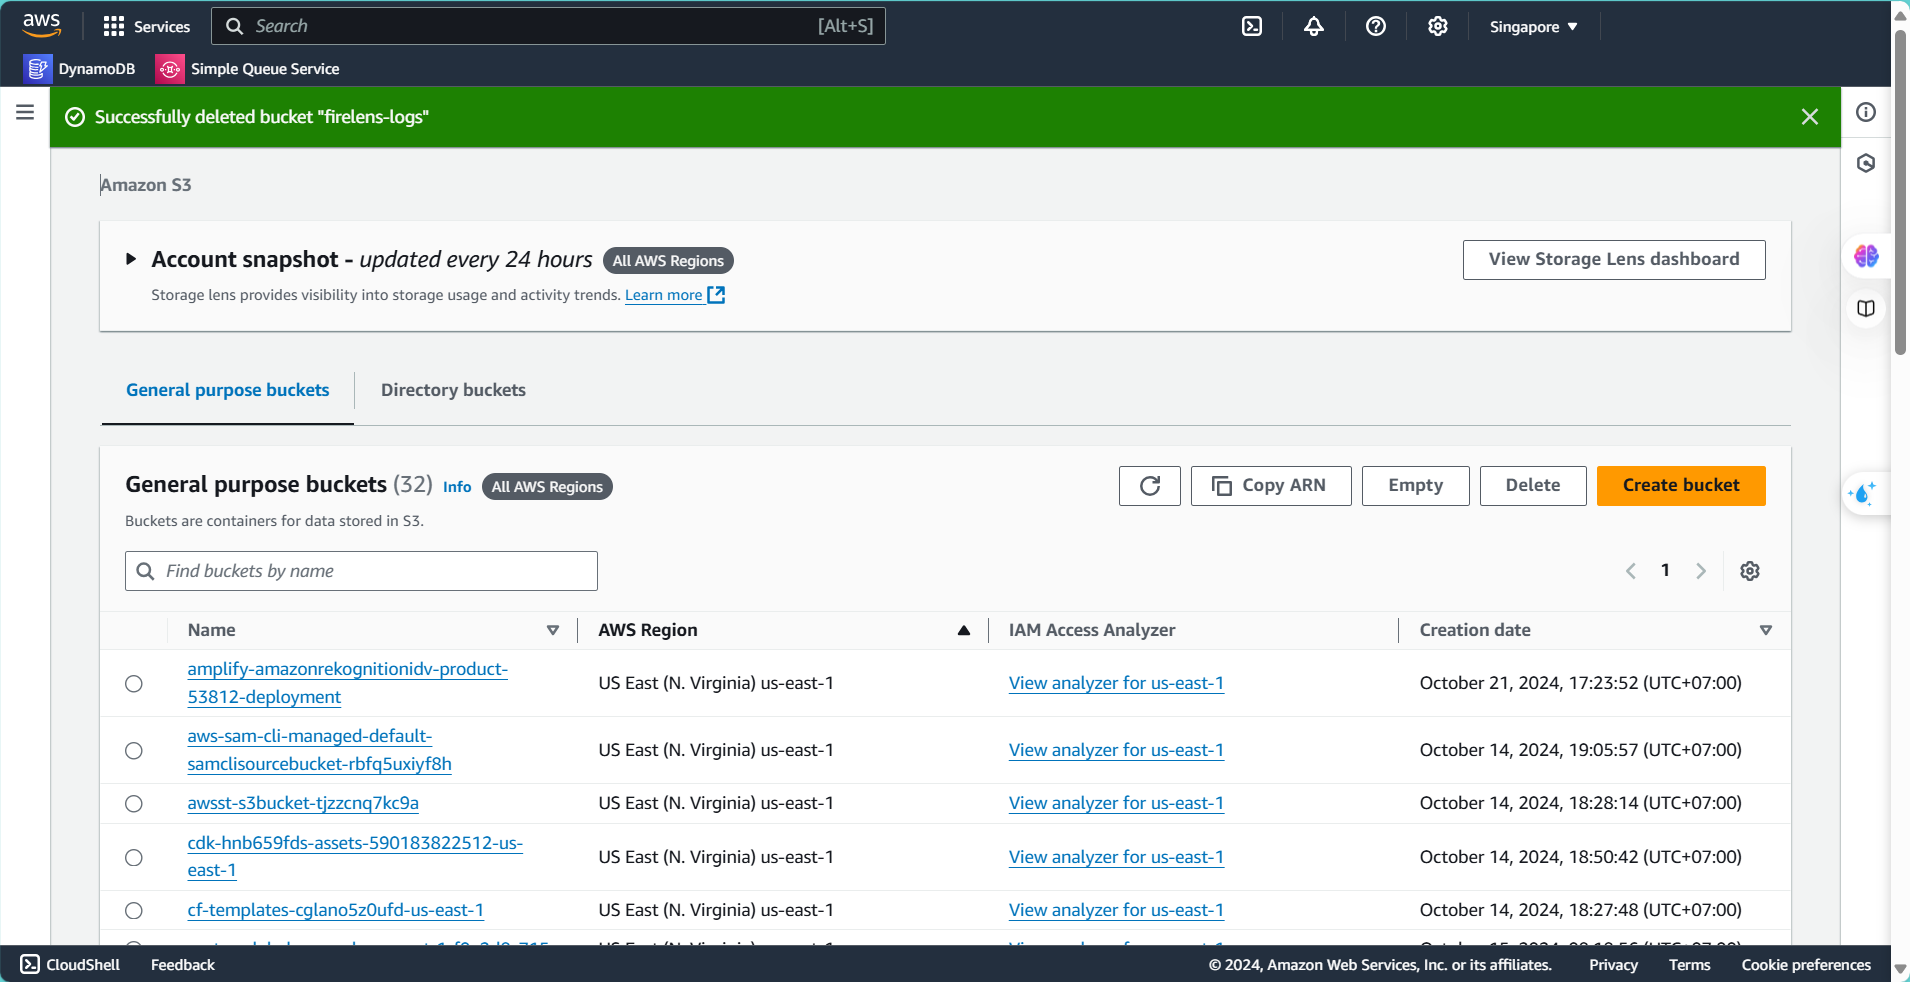Click the Delete button
The image size is (1910, 982).
pyautogui.click(x=1533, y=486)
